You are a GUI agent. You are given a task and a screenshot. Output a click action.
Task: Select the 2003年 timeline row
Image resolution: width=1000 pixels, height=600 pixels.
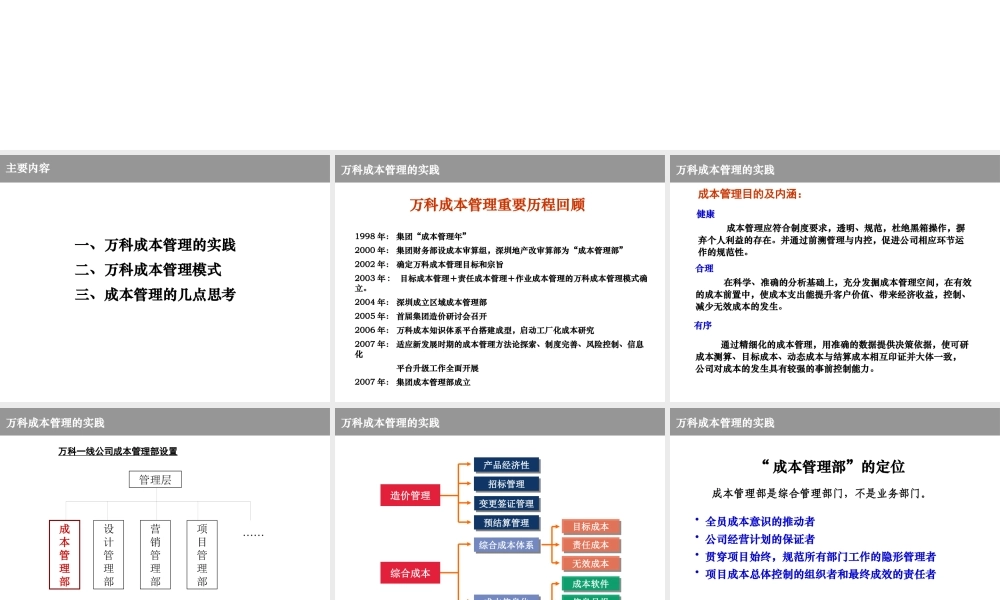[501, 283]
